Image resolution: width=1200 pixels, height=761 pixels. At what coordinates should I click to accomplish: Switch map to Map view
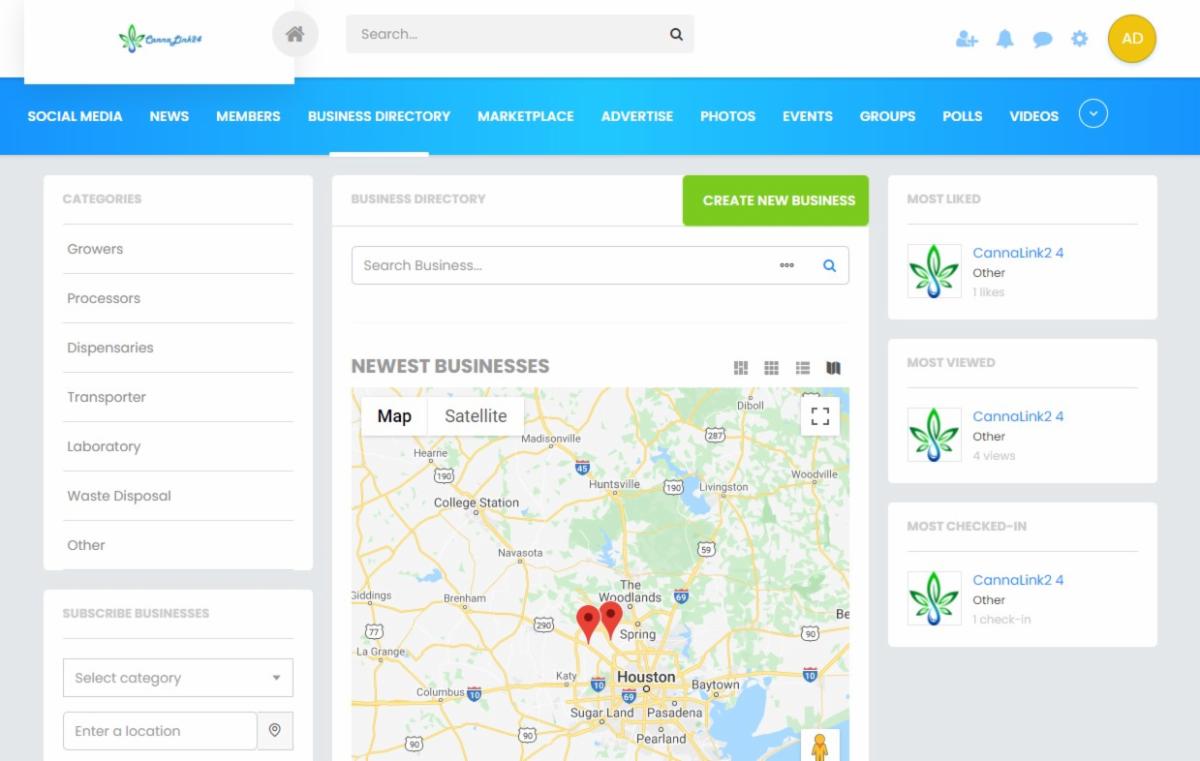click(x=394, y=416)
